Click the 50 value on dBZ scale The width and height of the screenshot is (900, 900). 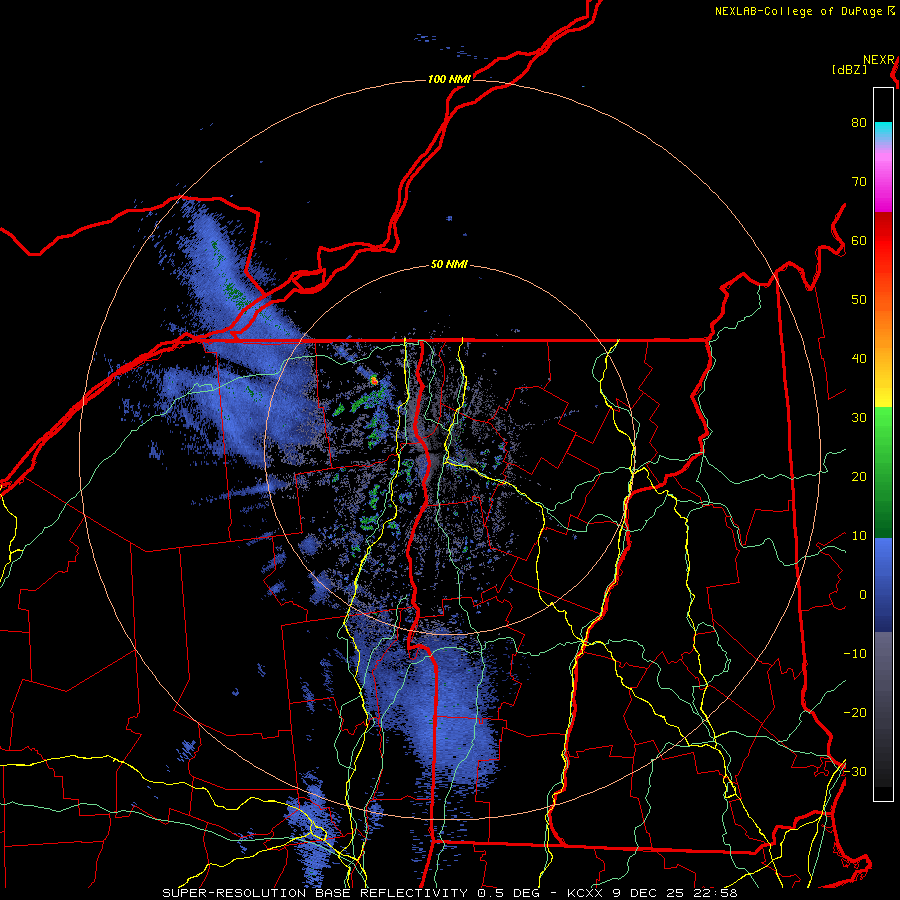click(x=859, y=300)
